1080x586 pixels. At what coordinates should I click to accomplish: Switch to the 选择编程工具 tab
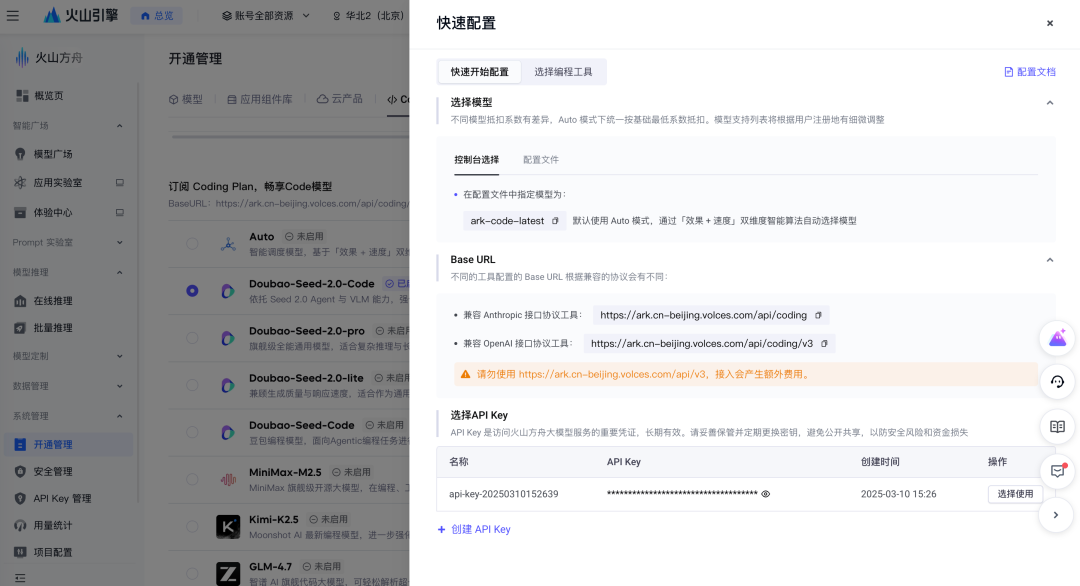point(563,72)
